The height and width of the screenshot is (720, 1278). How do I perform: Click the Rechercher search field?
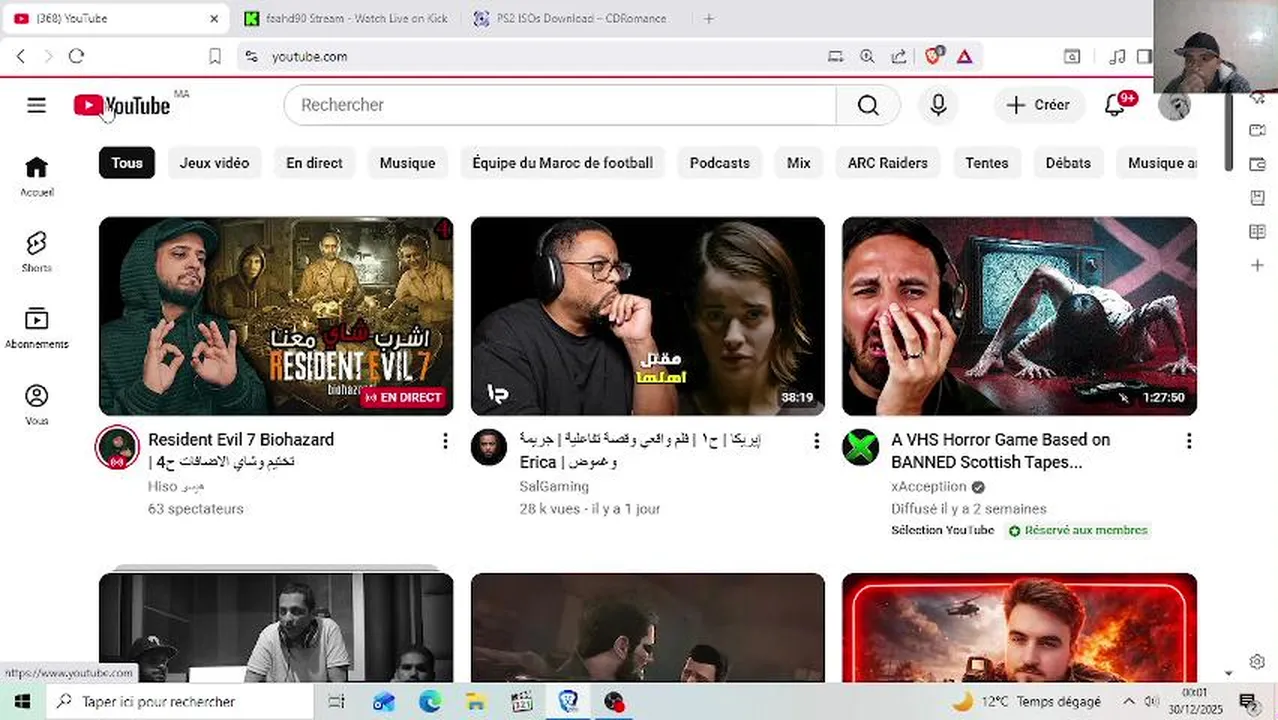coord(560,105)
